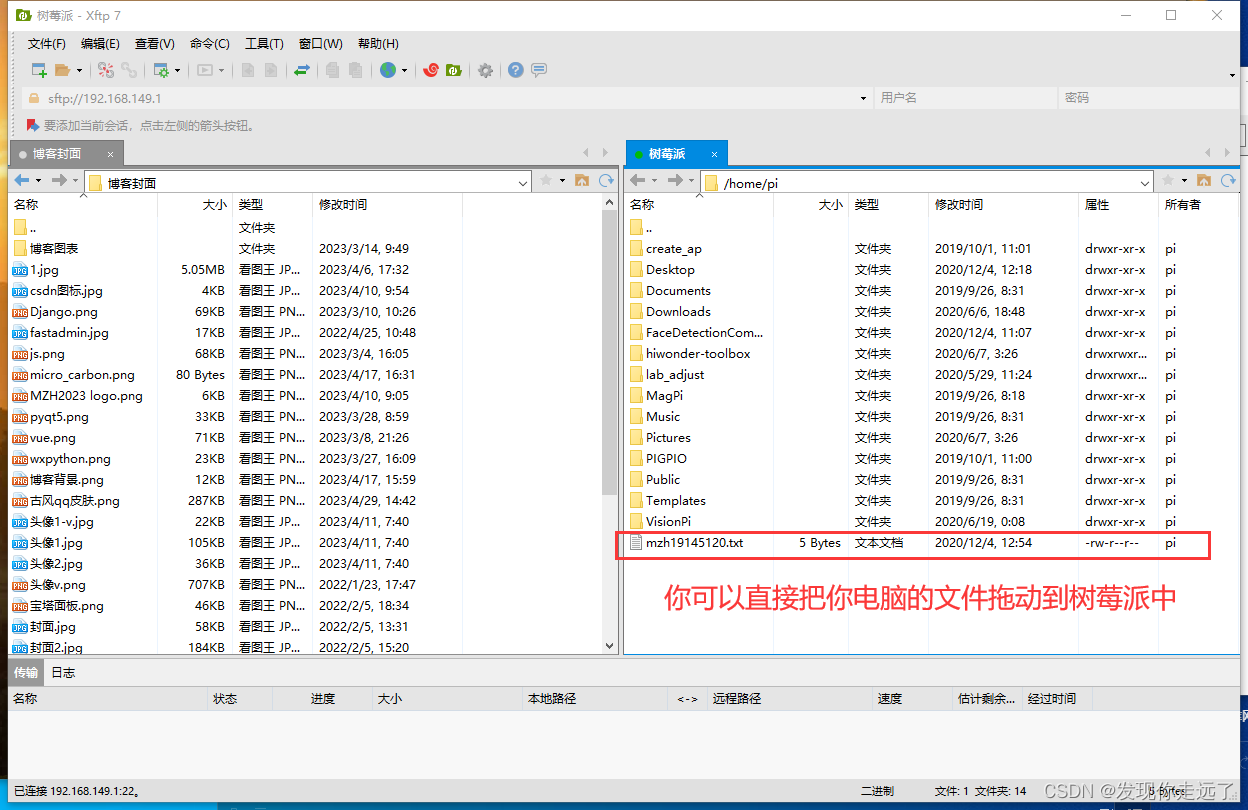Viewport: 1248px width, 810px height.
Task: Open the 窗口(W) menu
Action: (320, 44)
